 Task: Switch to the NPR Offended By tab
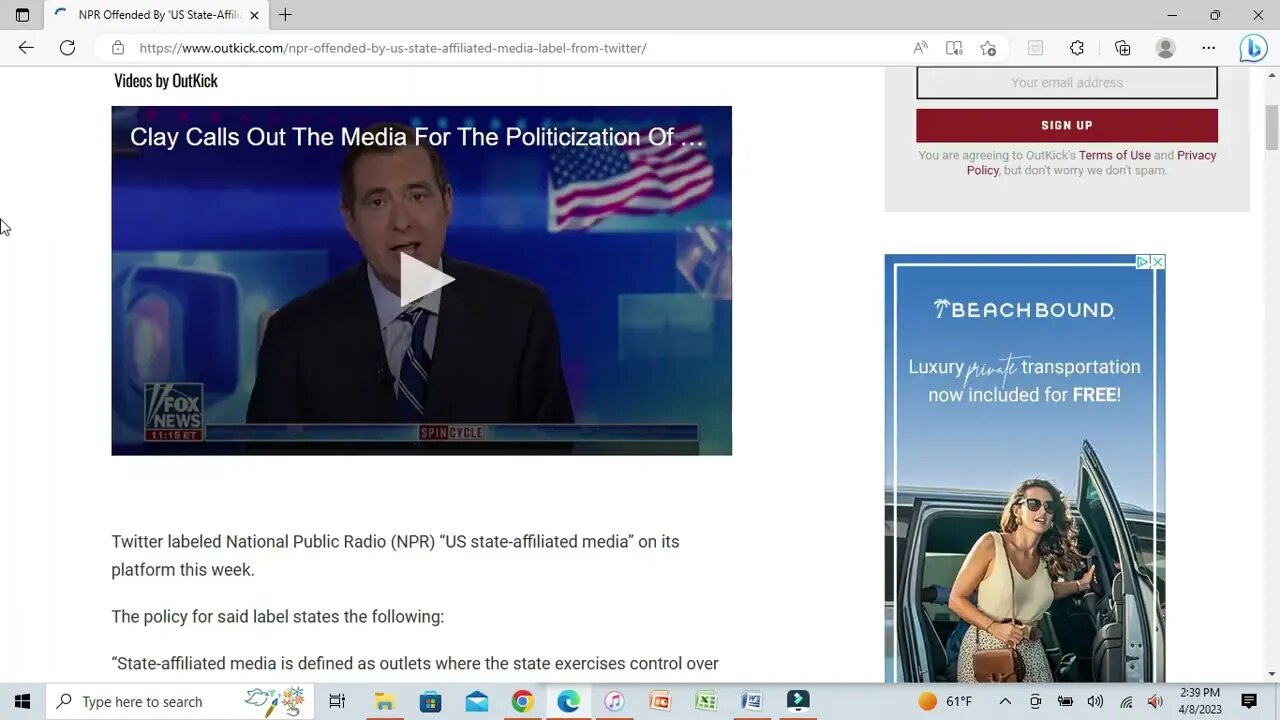tap(158, 15)
